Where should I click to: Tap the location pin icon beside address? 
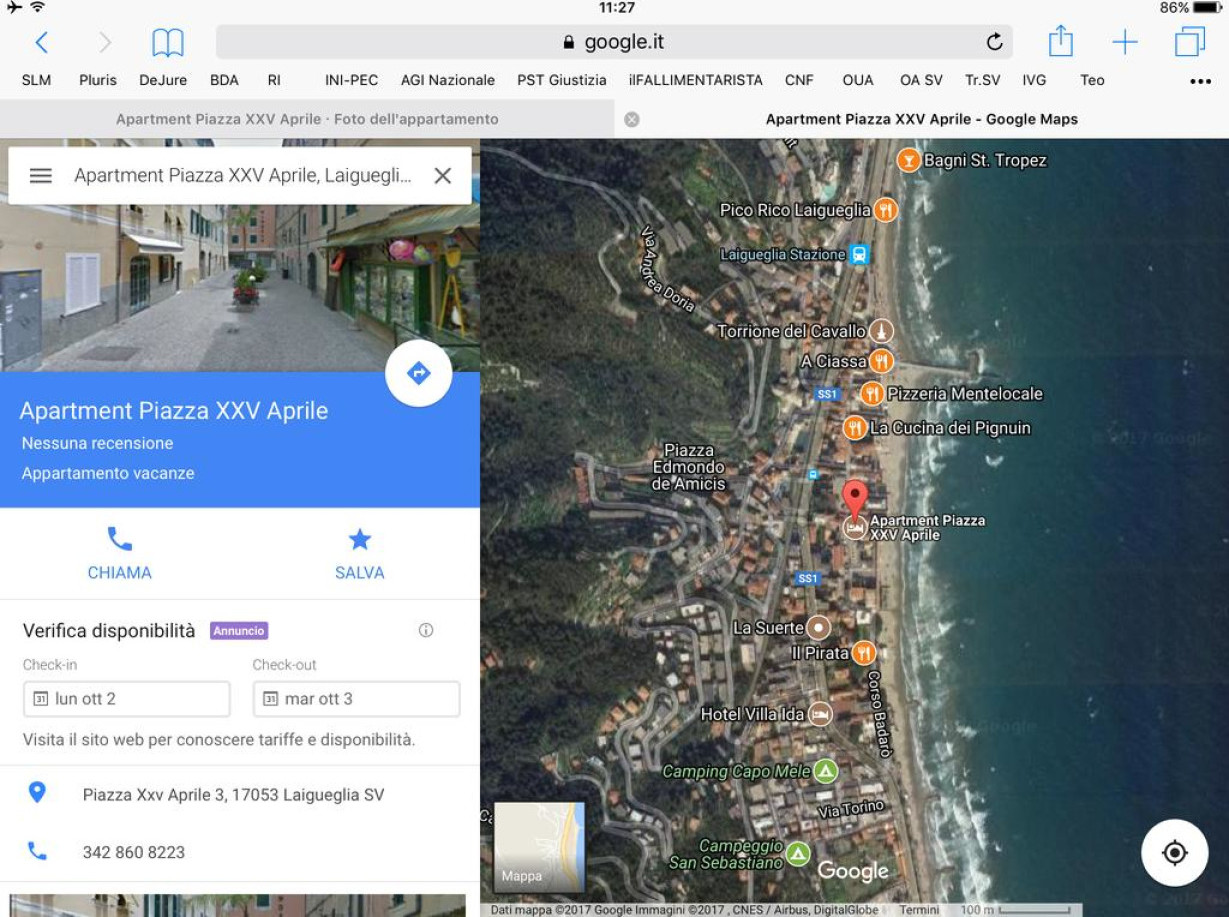click(x=37, y=793)
